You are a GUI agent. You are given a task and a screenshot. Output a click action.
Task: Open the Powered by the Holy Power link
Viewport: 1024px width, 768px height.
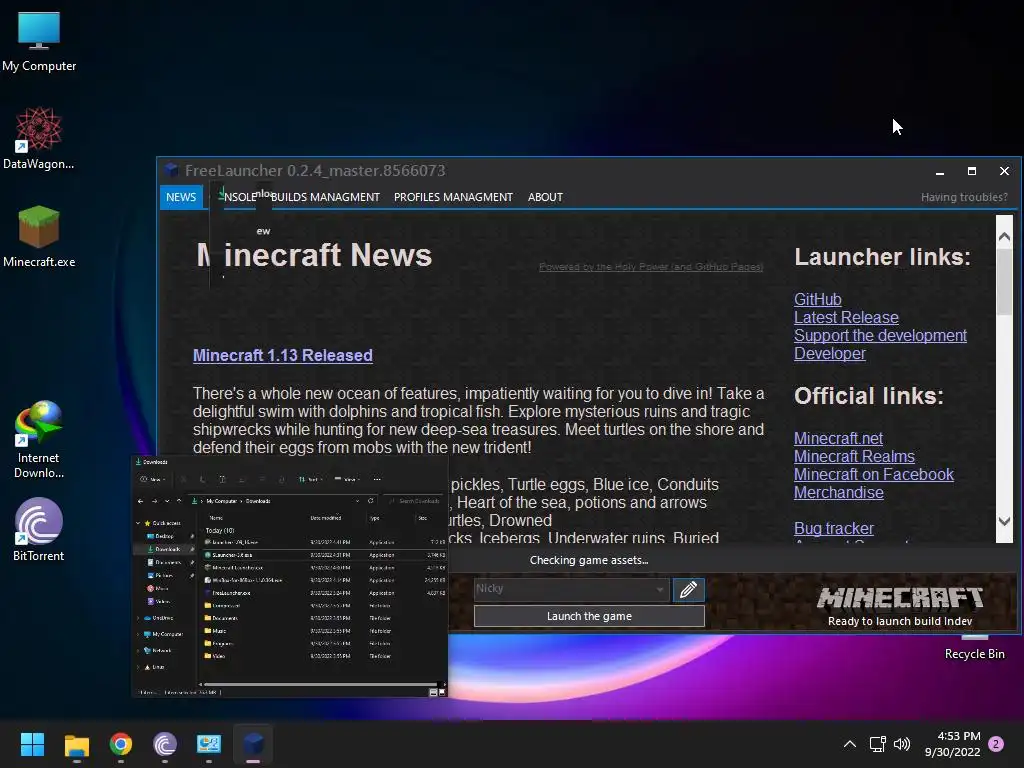651,266
